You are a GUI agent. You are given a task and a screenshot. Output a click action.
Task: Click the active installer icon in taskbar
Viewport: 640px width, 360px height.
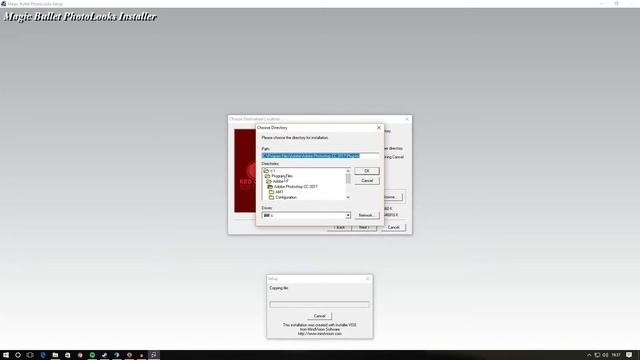(x=154, y=355)
